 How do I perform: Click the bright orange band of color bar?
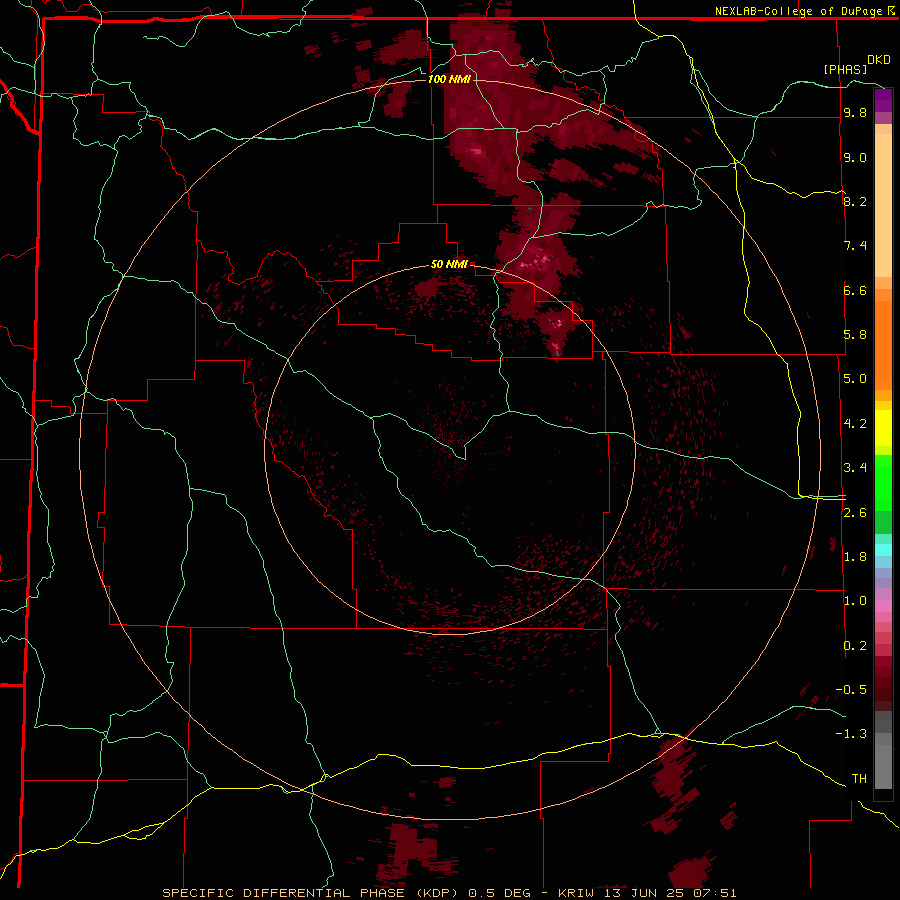(x=883, y=345)
